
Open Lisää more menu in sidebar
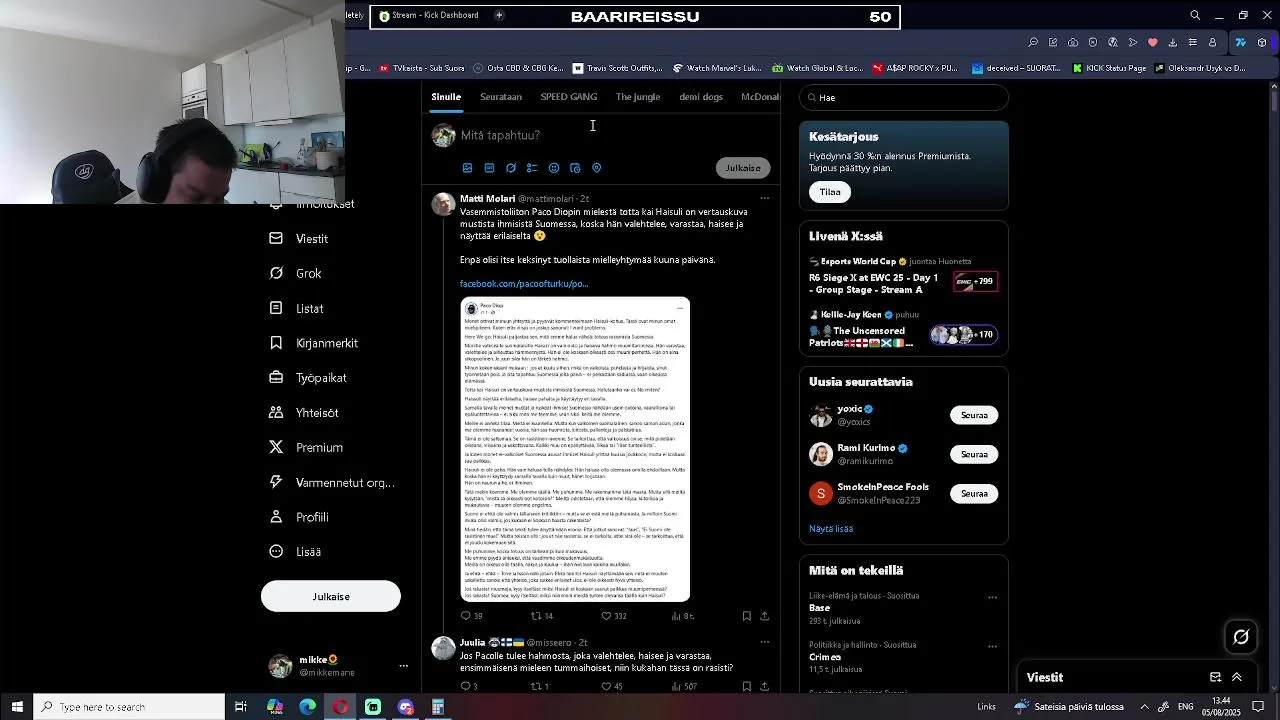(x=295, y=552)
